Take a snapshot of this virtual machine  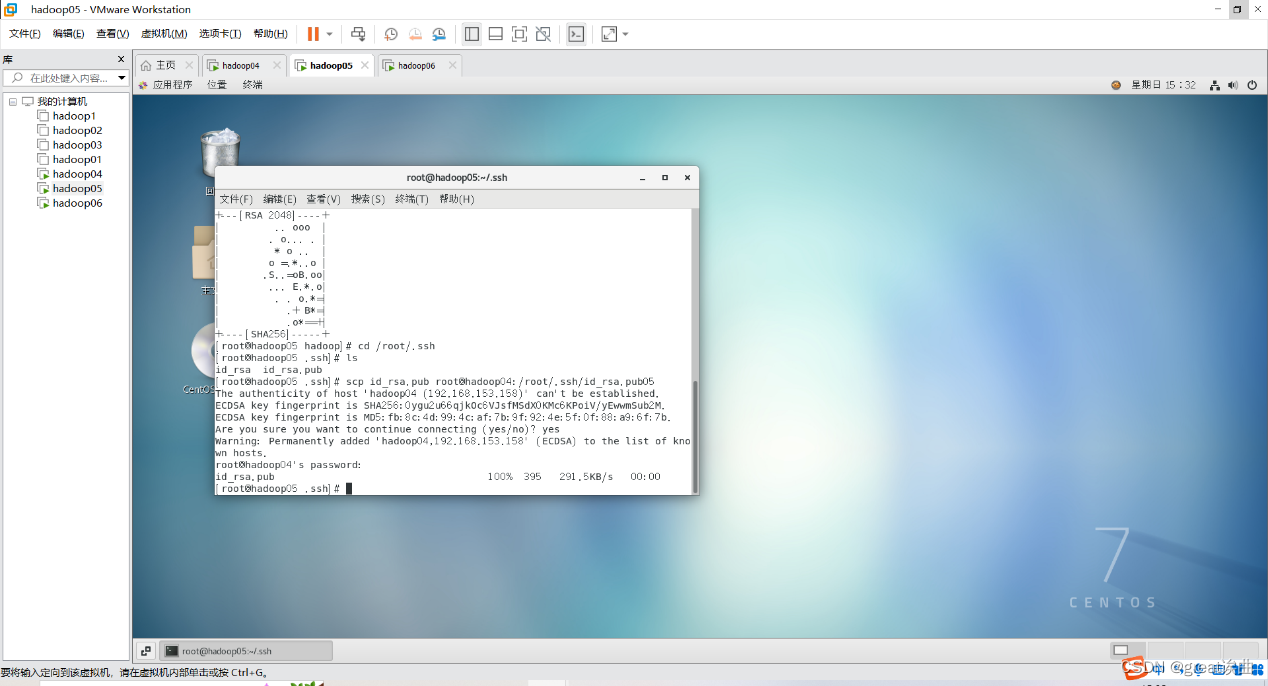coord(391,34)
